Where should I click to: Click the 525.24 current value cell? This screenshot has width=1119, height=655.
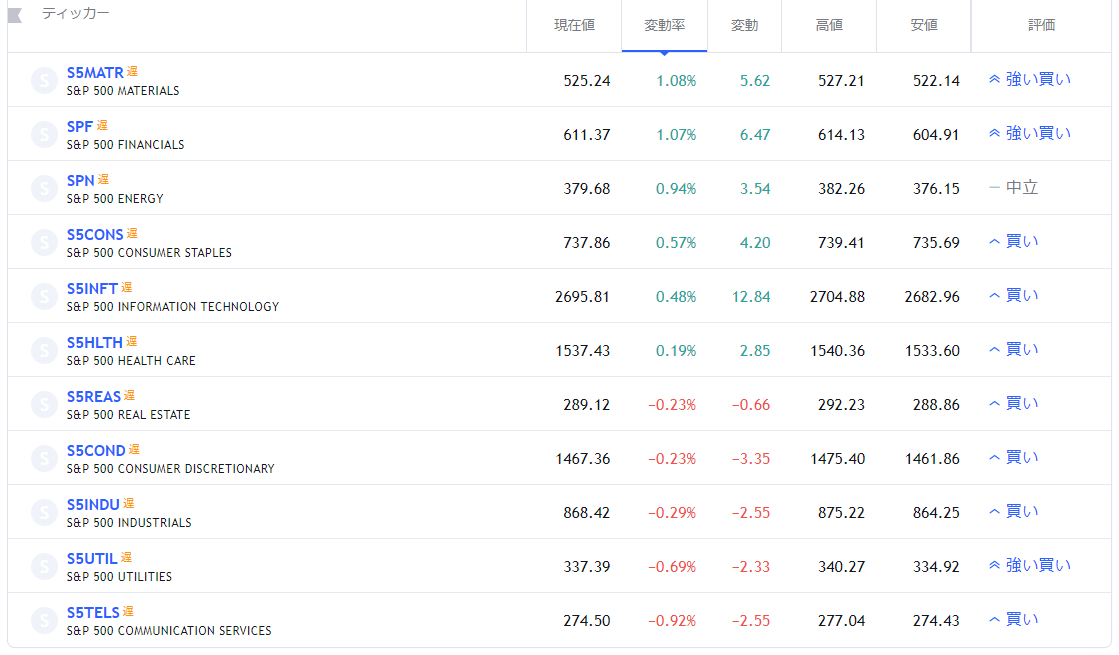point(587,81)
